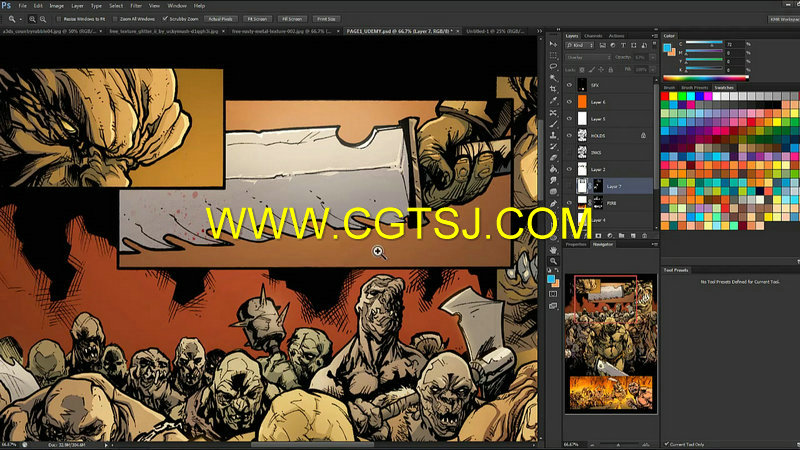This screenshot has height=450, width=800.
Task: Select the Lasso tool
Action: [553, 67]
